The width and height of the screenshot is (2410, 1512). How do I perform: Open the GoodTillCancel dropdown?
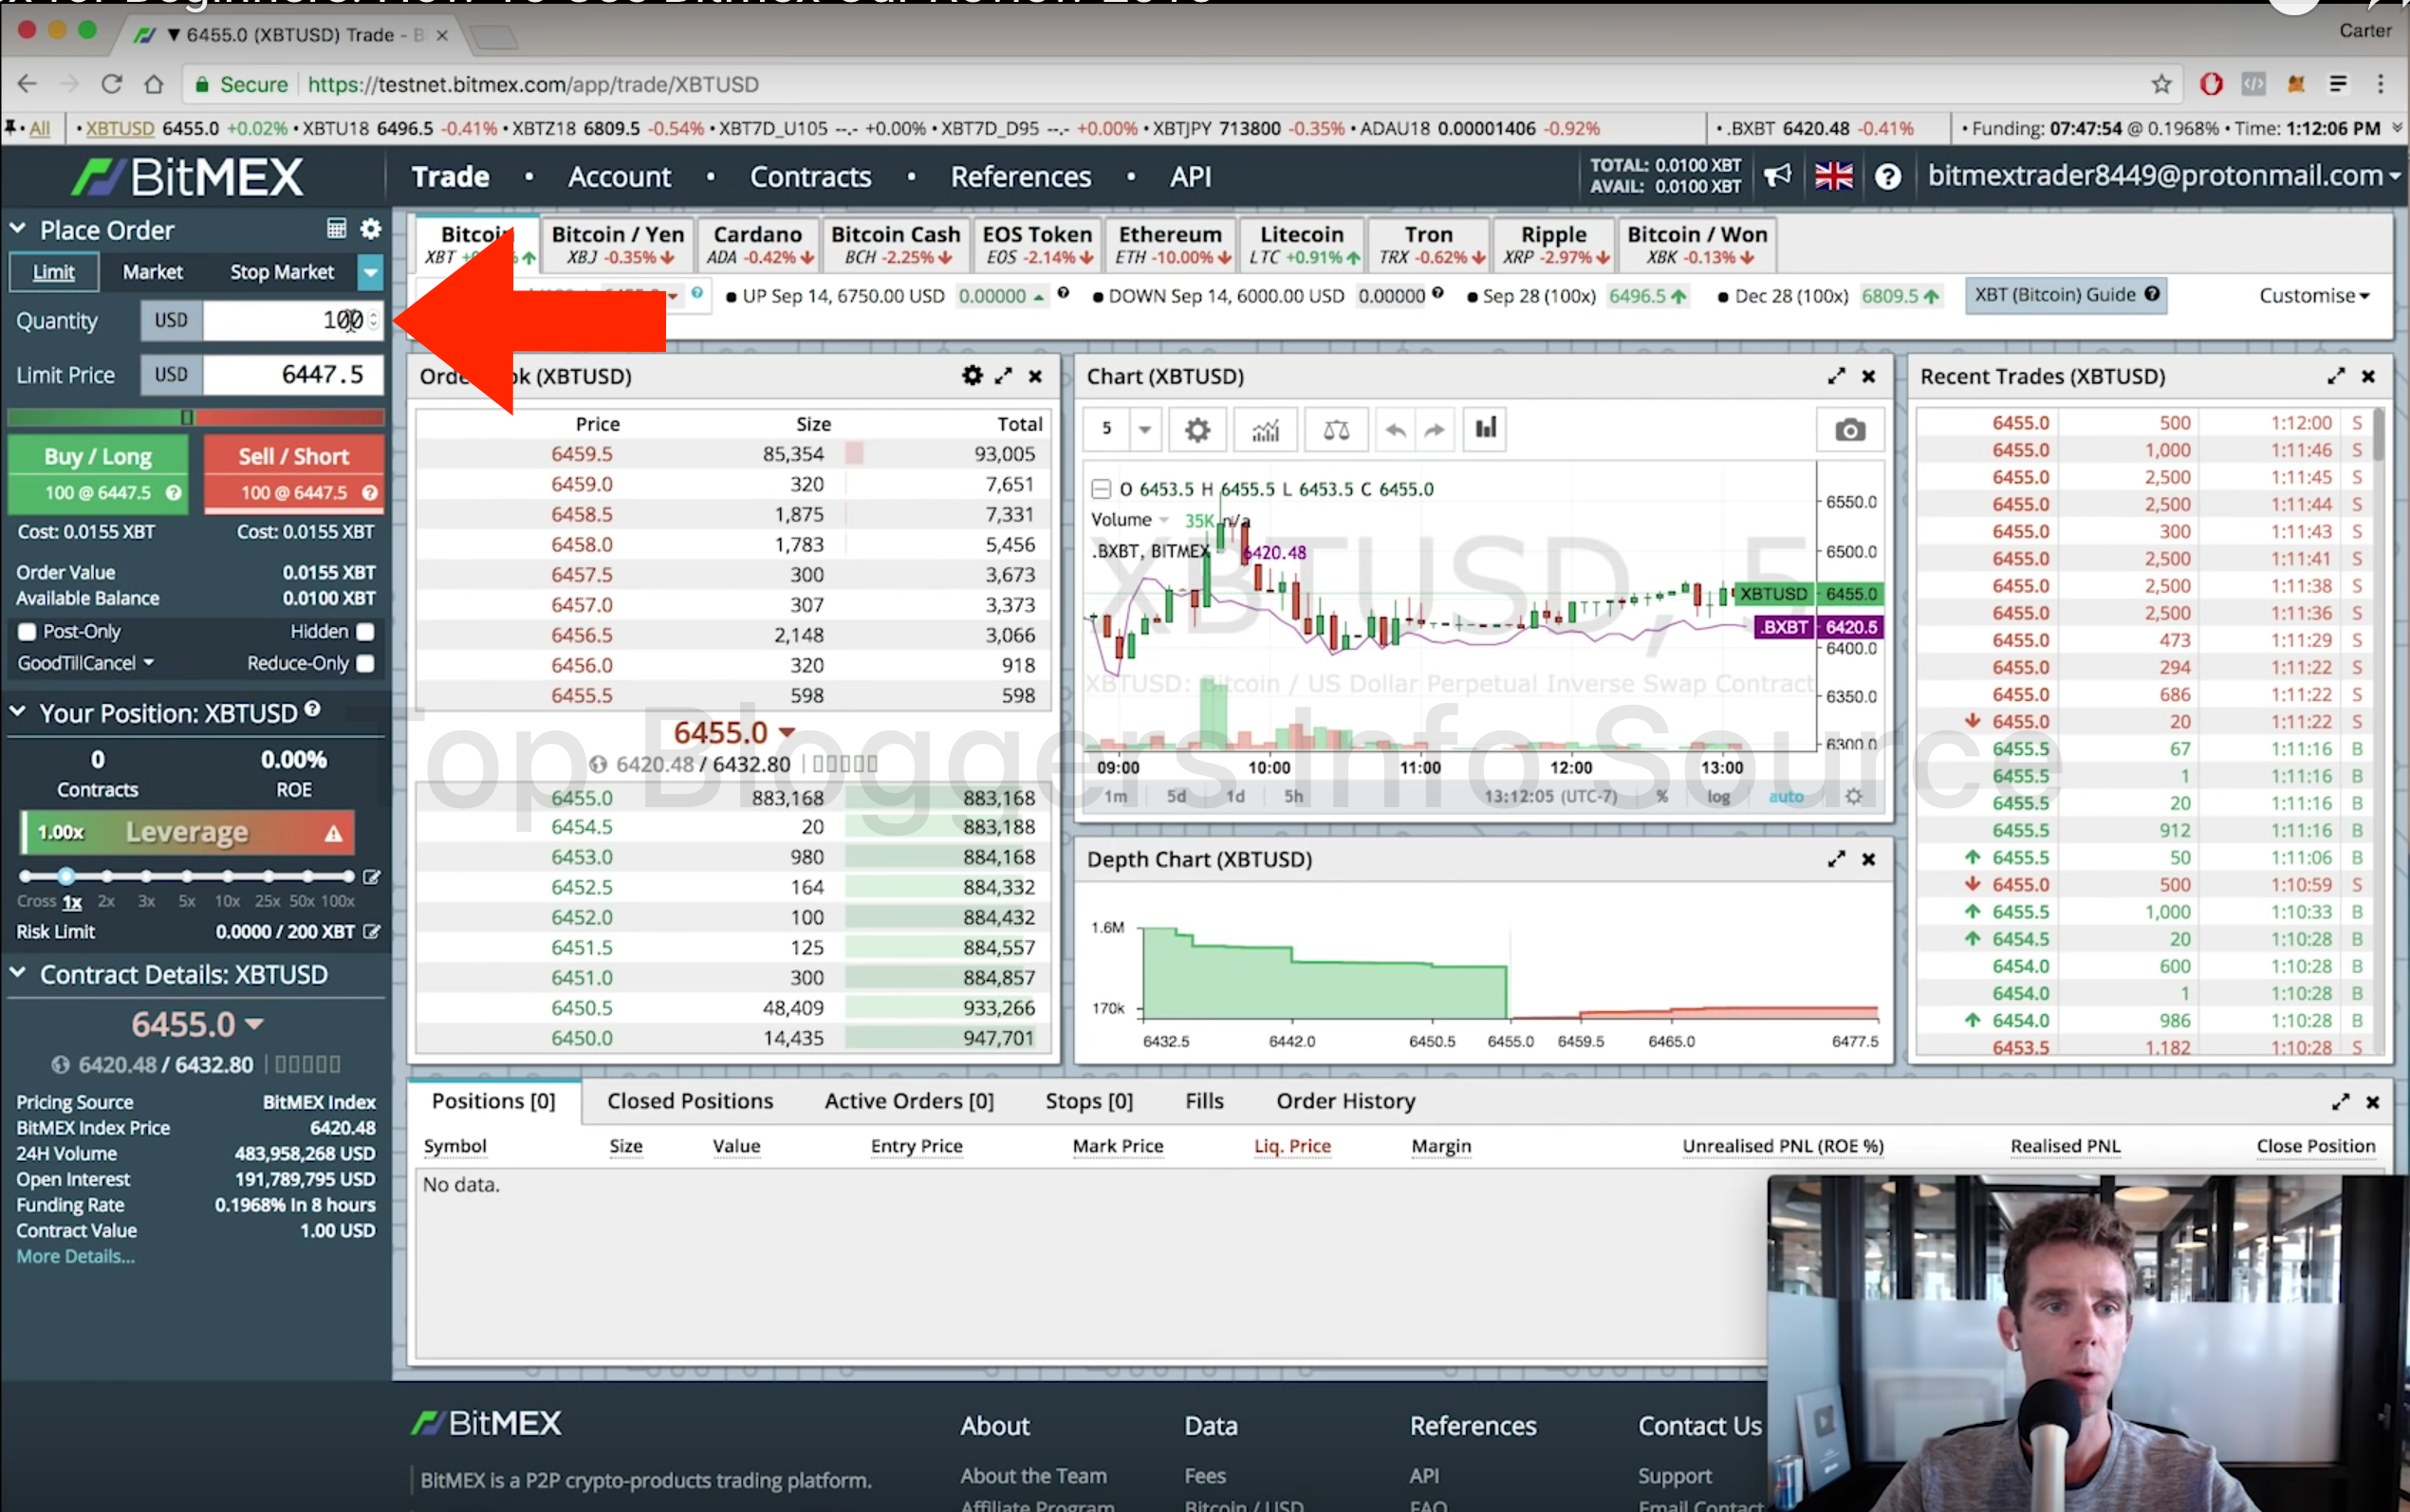click(86, 663)
